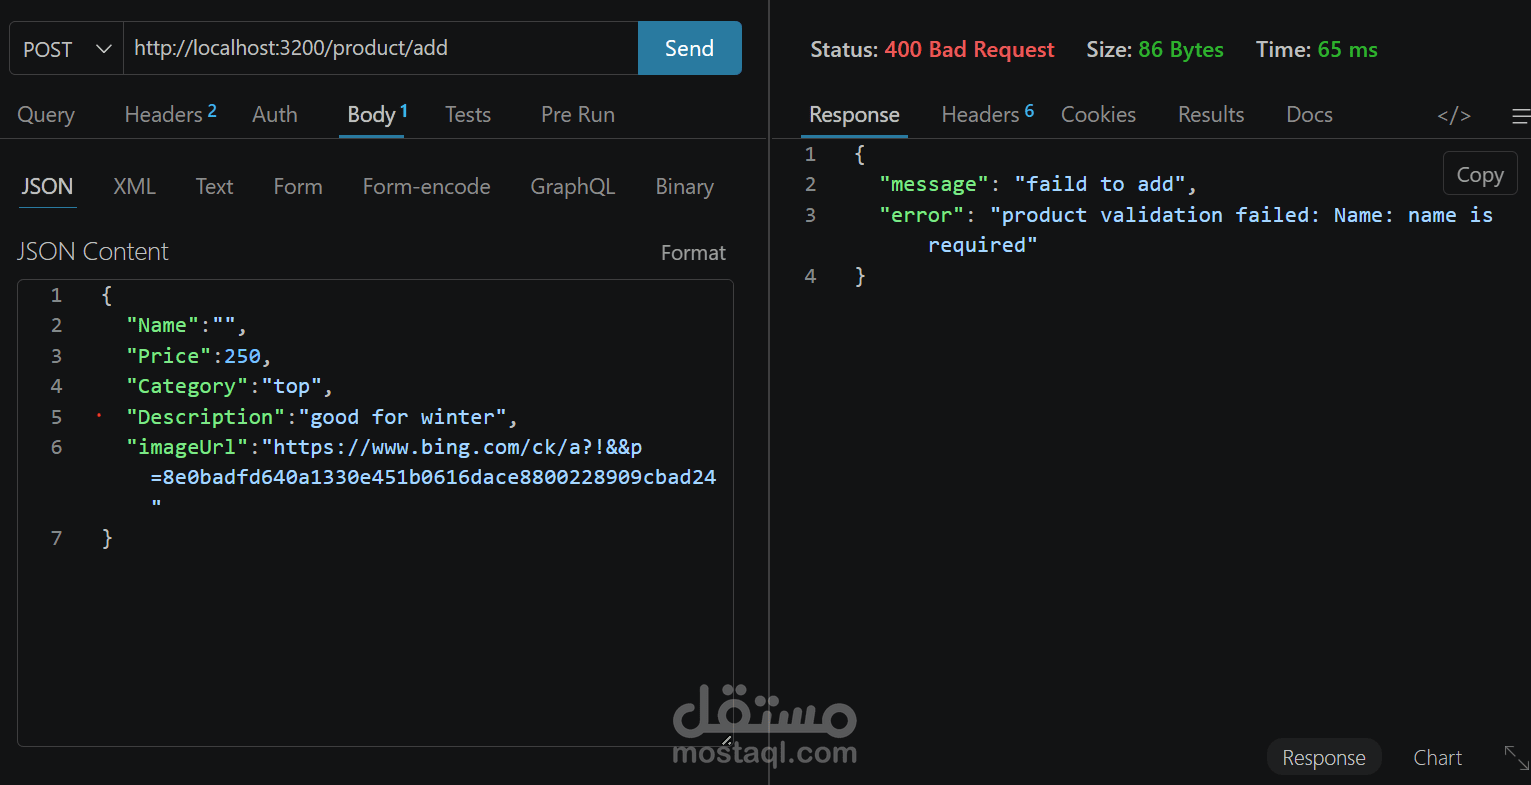Click the "imageUrl" key in JSON body

pyautogui.click(x=186, y=447)
